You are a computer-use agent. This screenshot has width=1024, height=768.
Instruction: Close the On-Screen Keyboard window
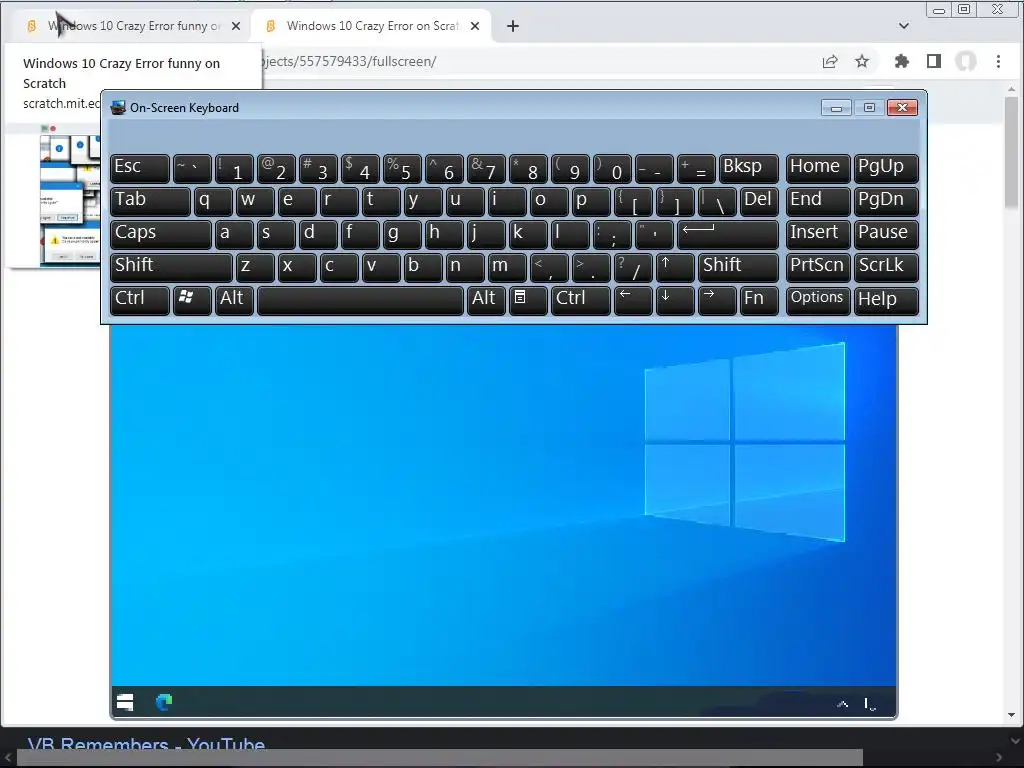point(903,108)
